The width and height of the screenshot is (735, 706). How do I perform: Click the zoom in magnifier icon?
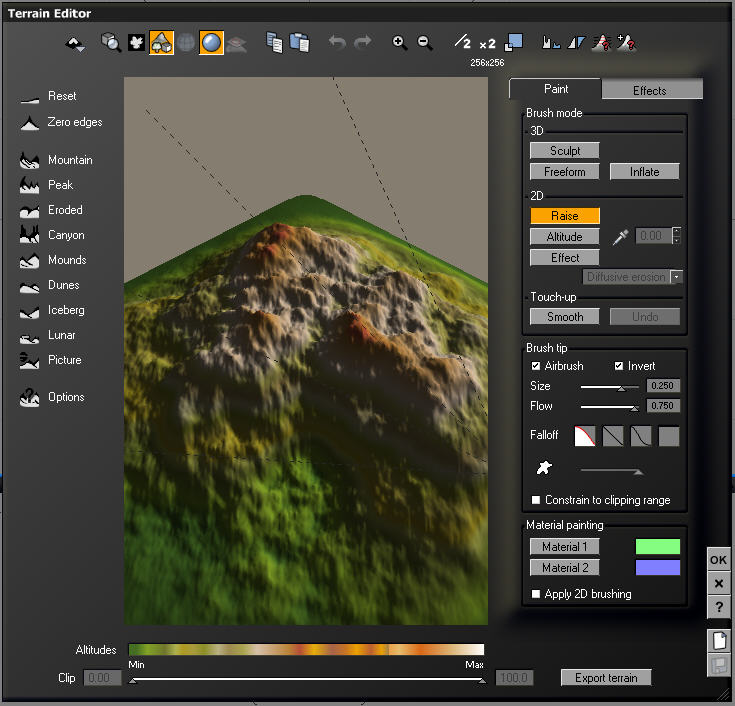coord(400,43)
